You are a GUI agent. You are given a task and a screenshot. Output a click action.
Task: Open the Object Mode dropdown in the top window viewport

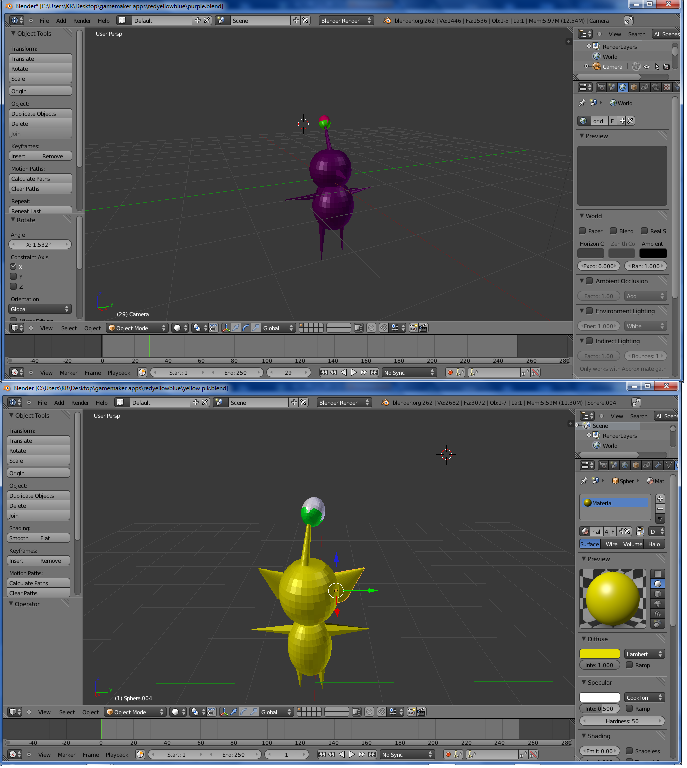pos(137,328)
